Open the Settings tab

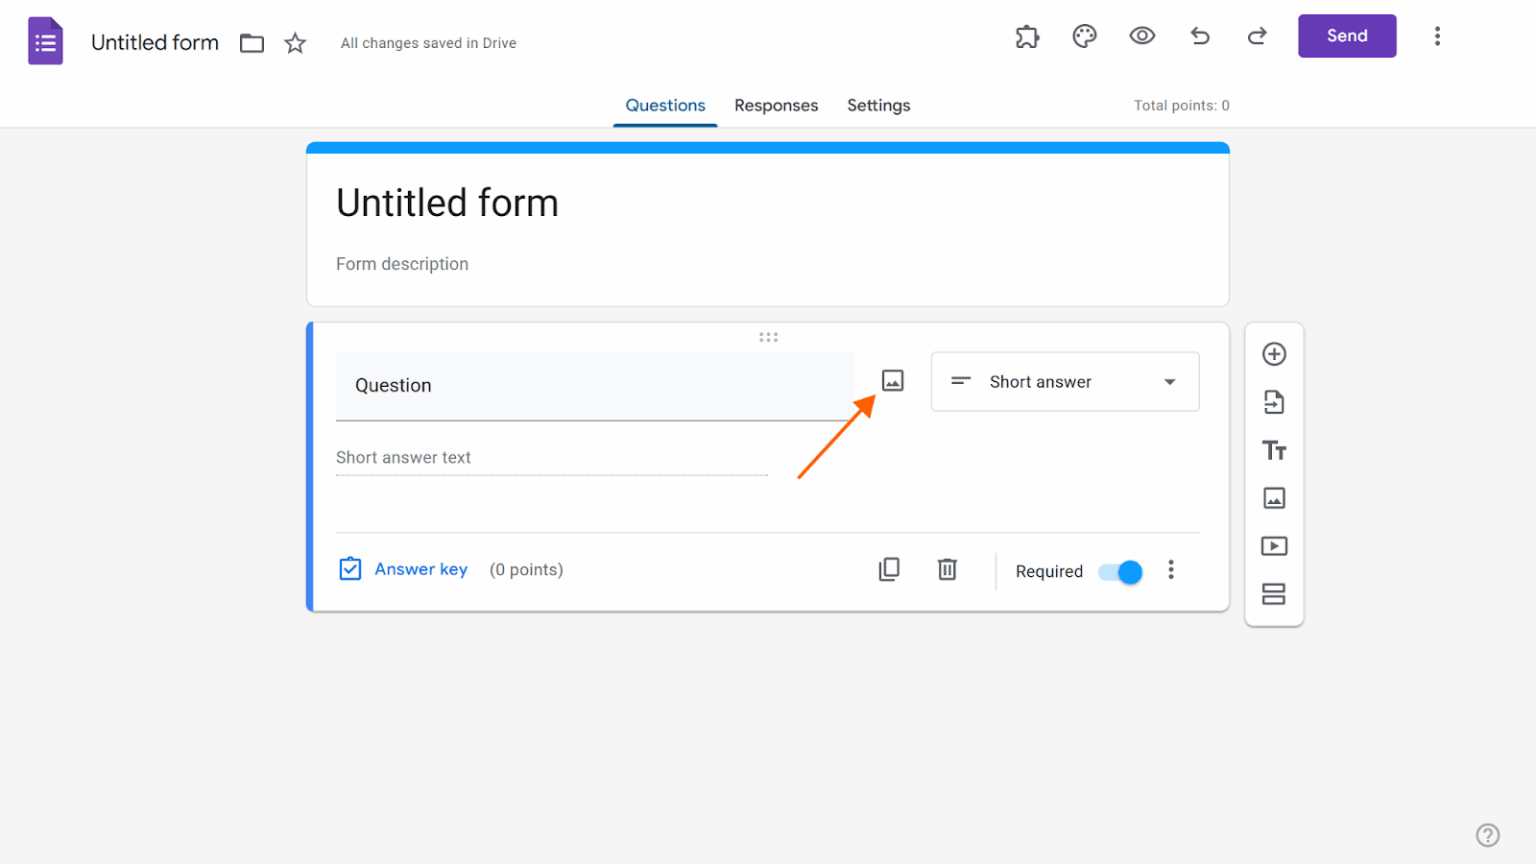click(x=878, y=105)
